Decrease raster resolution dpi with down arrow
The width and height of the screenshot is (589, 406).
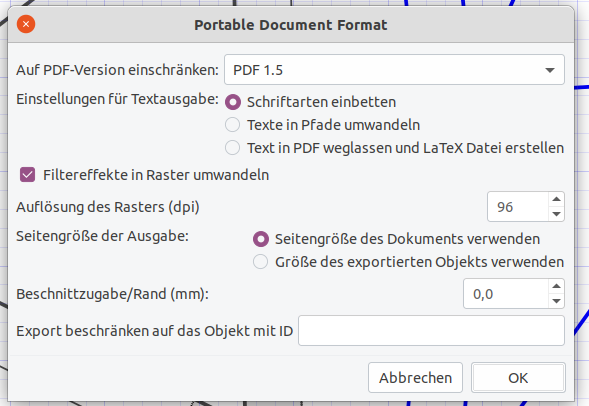click(x=556, y=214)
